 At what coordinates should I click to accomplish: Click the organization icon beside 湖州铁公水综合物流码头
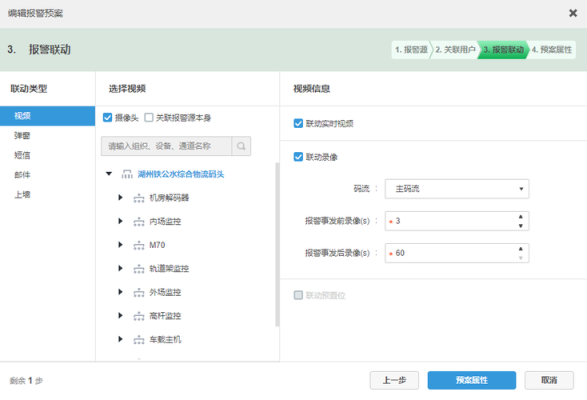point(127,174)
